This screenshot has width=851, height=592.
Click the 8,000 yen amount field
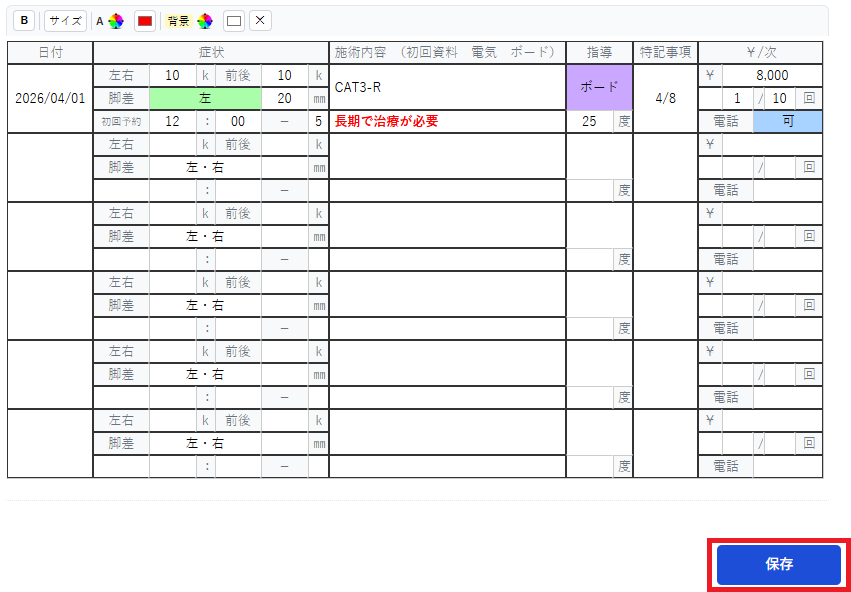(x=771, y=75)
